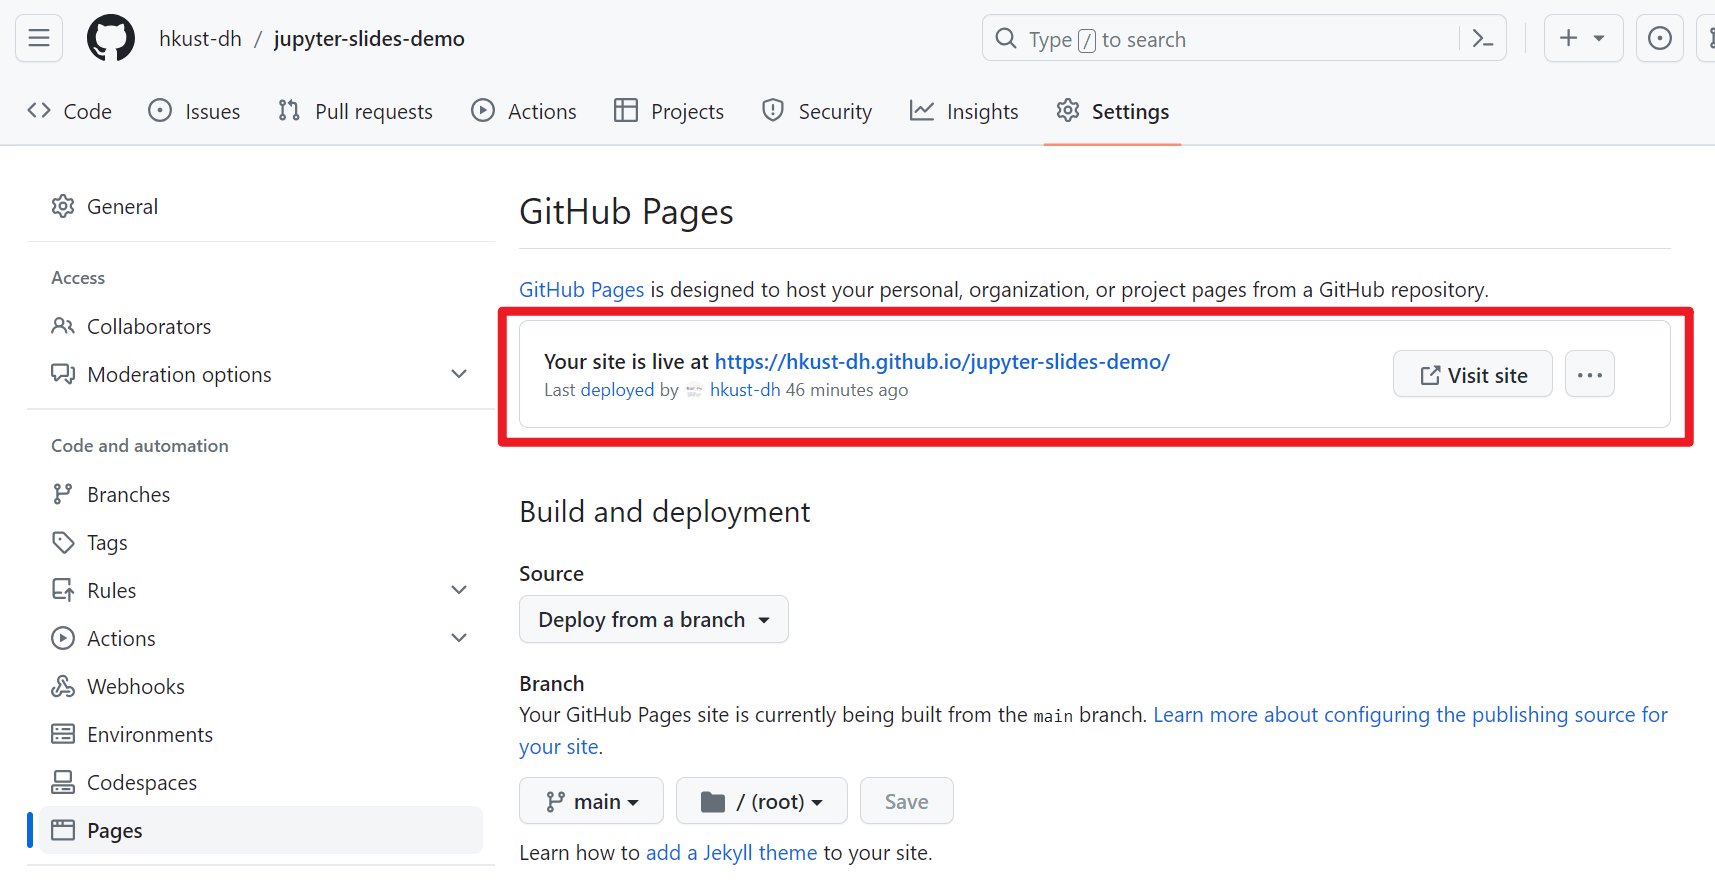1715x882 pixels.
Task: Open the 'deployed' link under site URL
Action: coord(617,390)
